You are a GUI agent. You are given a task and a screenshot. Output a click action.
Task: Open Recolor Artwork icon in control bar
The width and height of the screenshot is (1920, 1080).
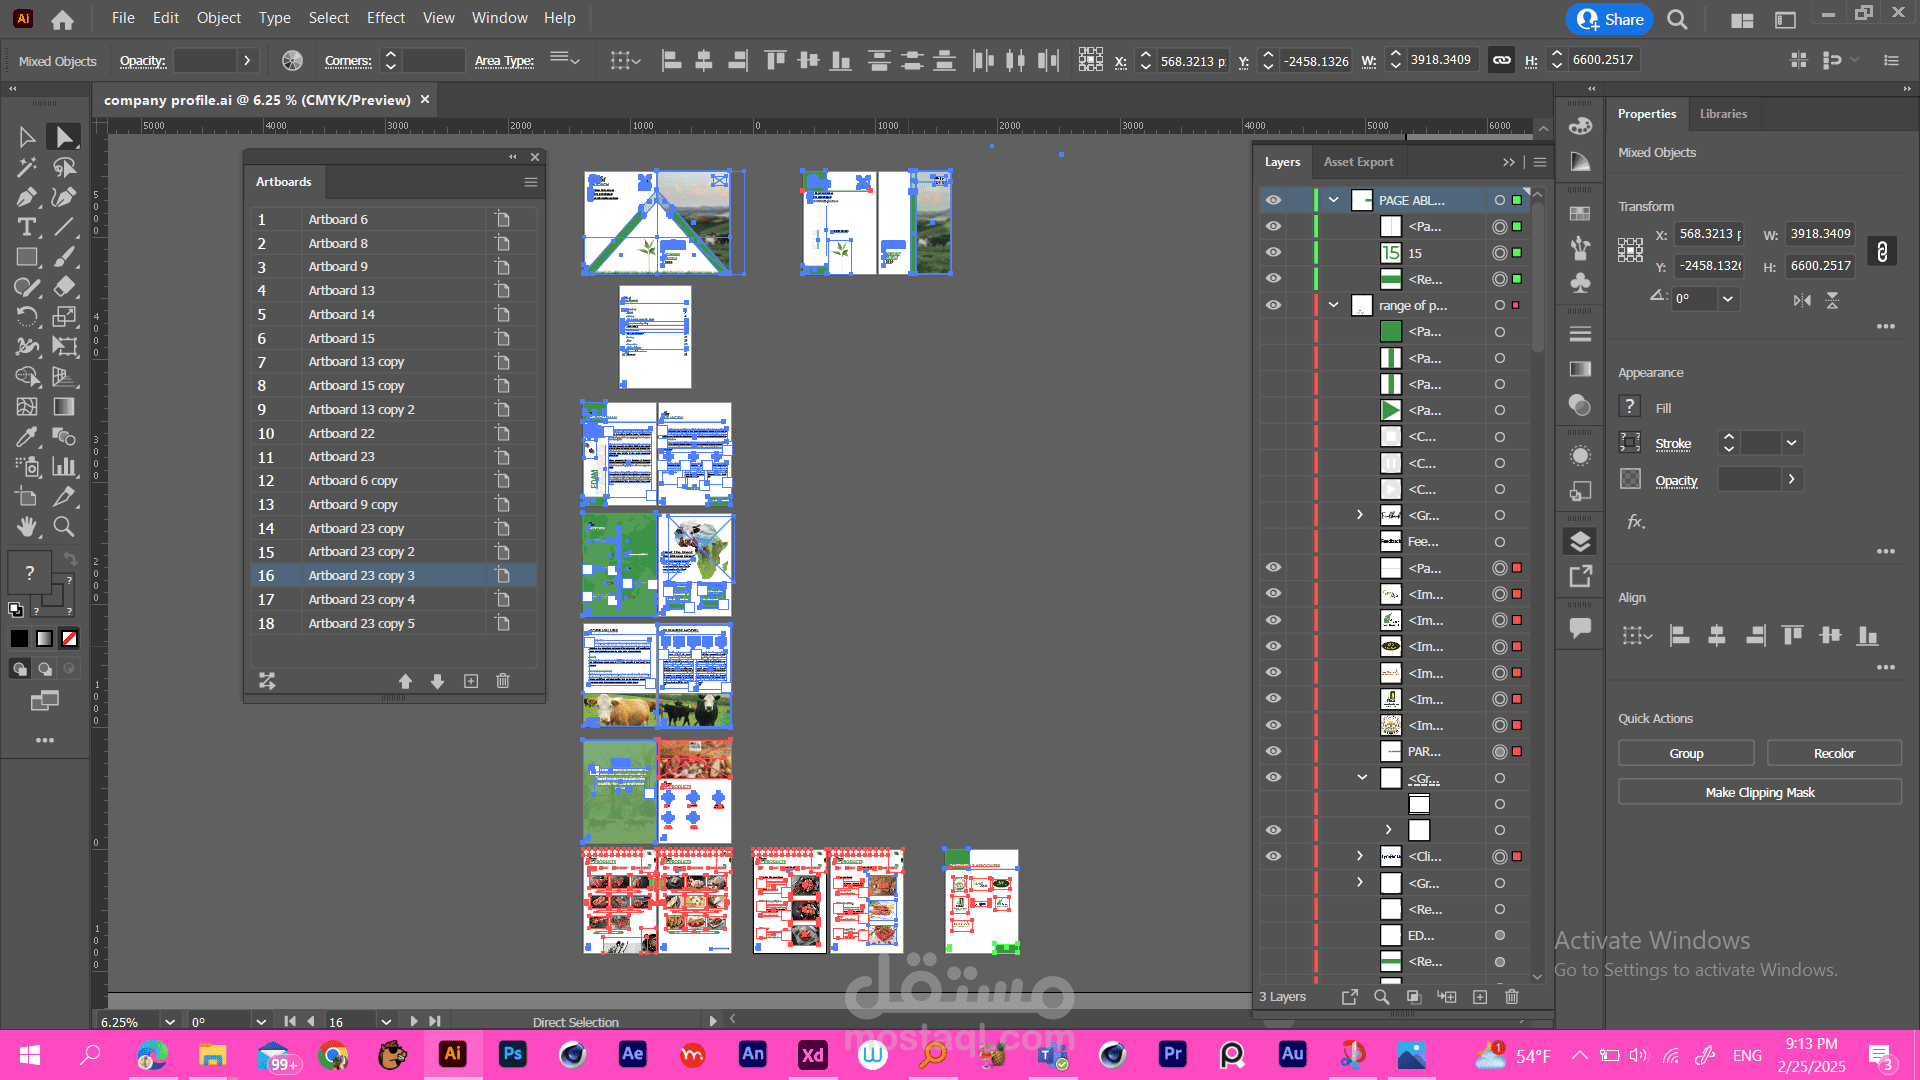point(292,61)
